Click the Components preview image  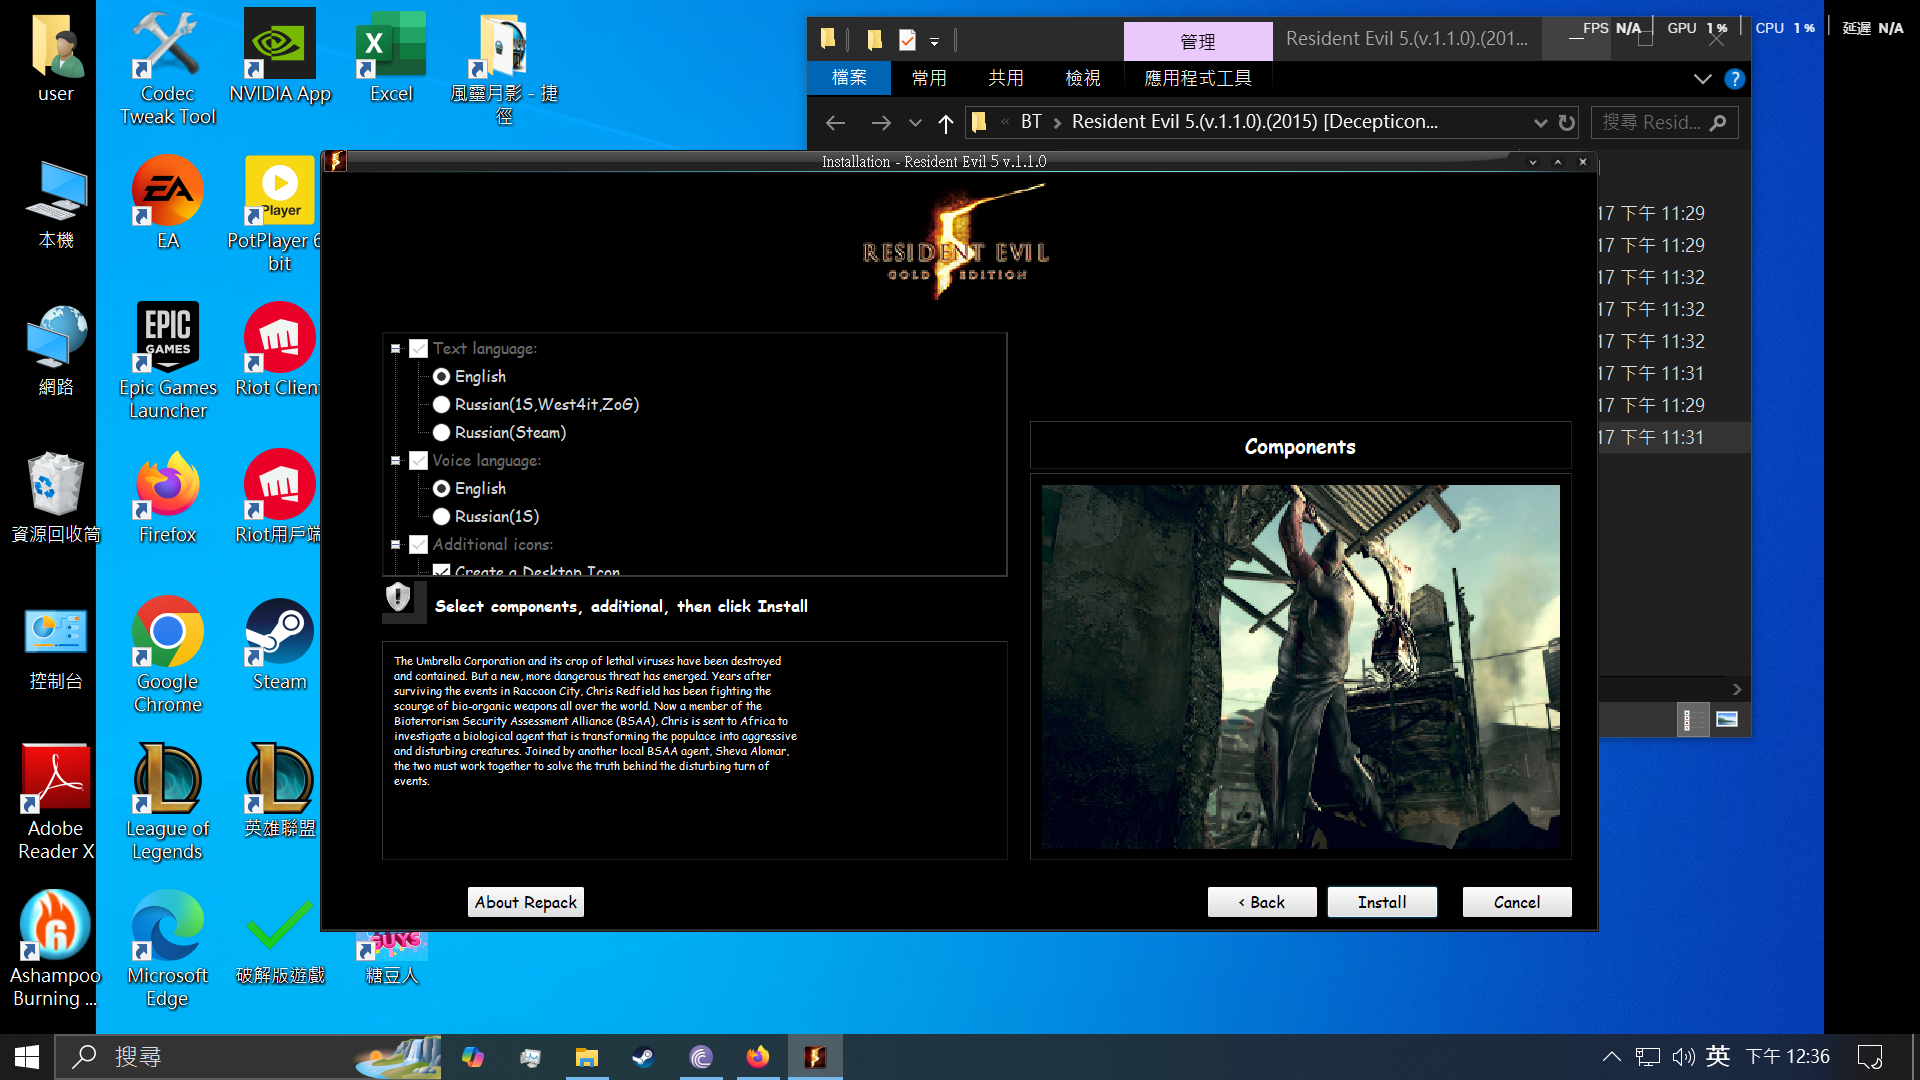[1300, 667]
